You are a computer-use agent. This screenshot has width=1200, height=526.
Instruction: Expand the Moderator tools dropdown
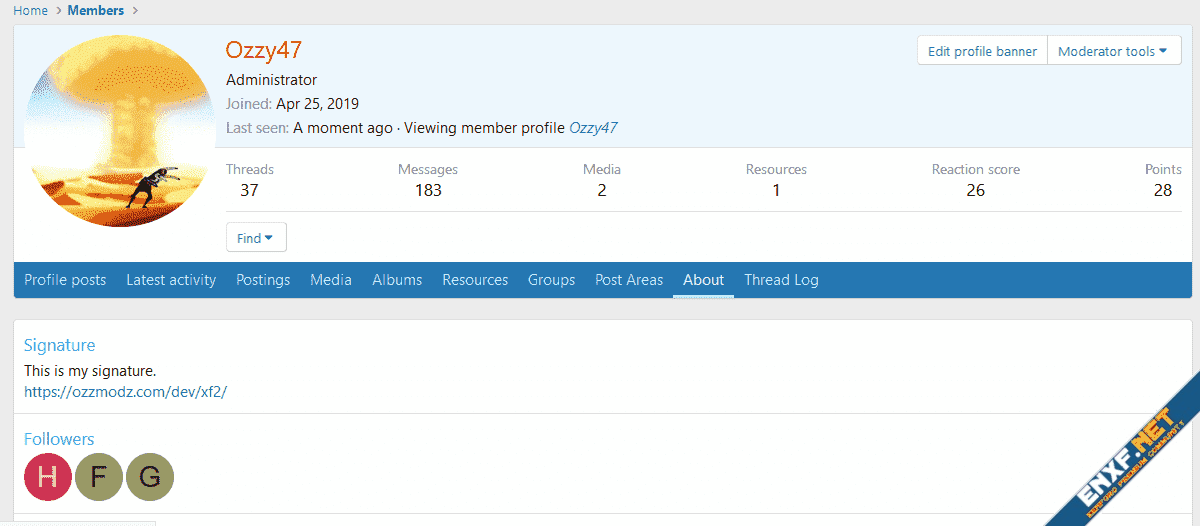point(1113,51)
